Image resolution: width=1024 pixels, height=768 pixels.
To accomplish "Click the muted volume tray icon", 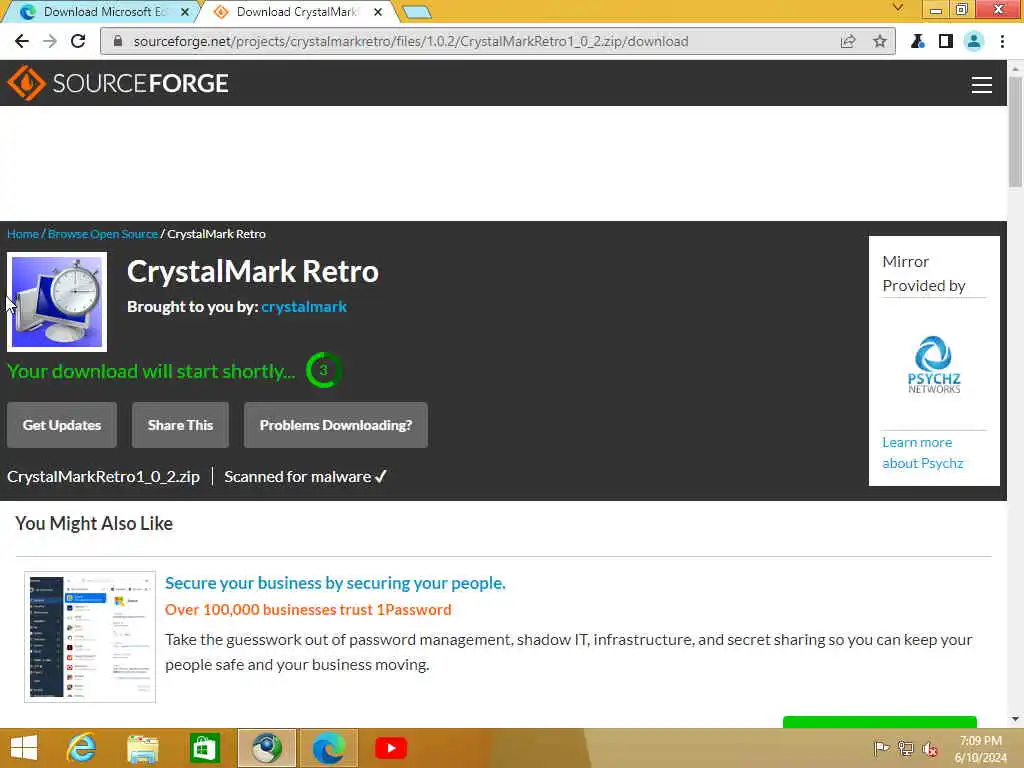I will point(929,748).
